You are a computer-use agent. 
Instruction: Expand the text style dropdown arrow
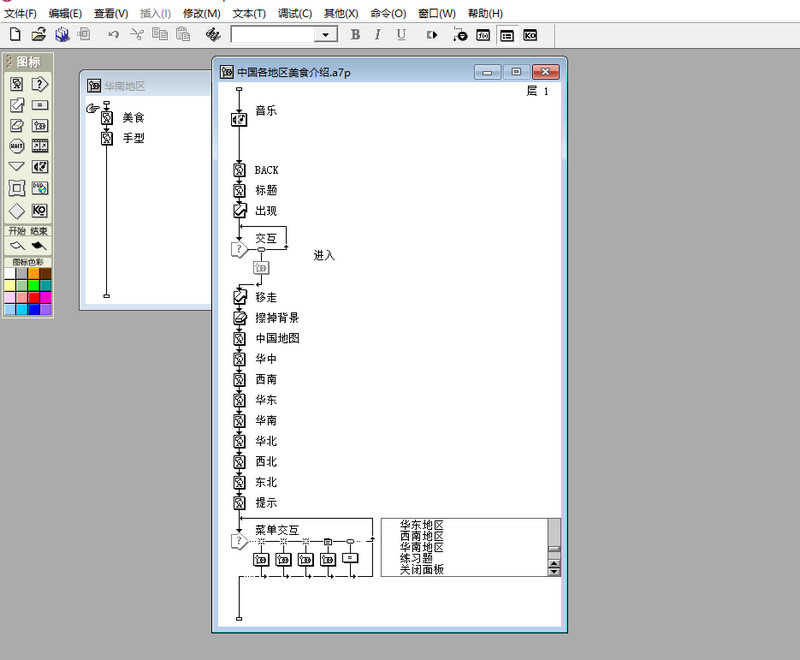[325, 35]
